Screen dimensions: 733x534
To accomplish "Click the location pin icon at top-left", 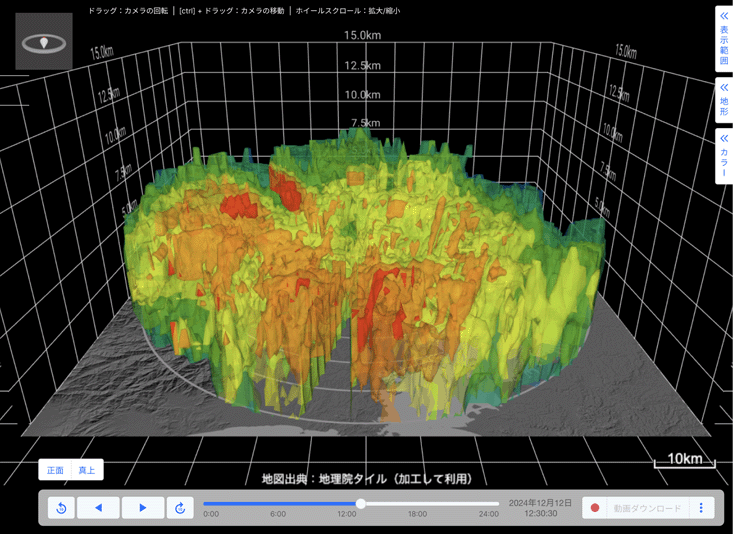I will 44,42.
